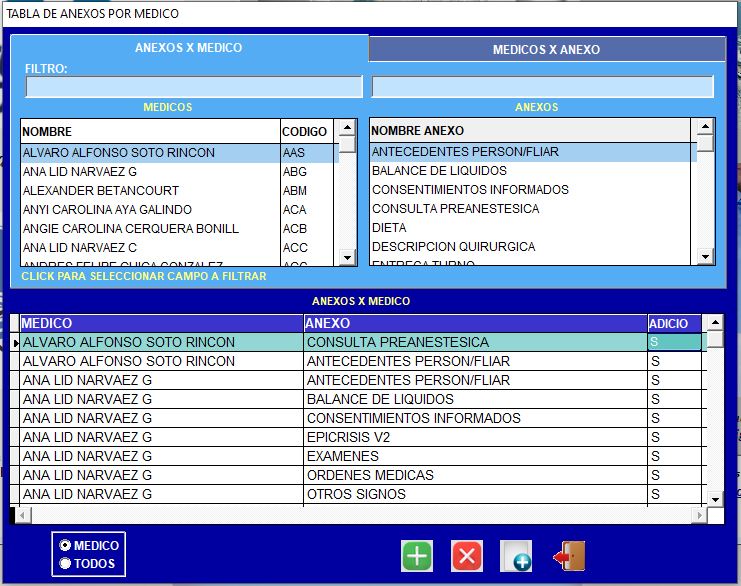Click CODIGO column header
Viewport: 741px width, 586px height.
307,131
